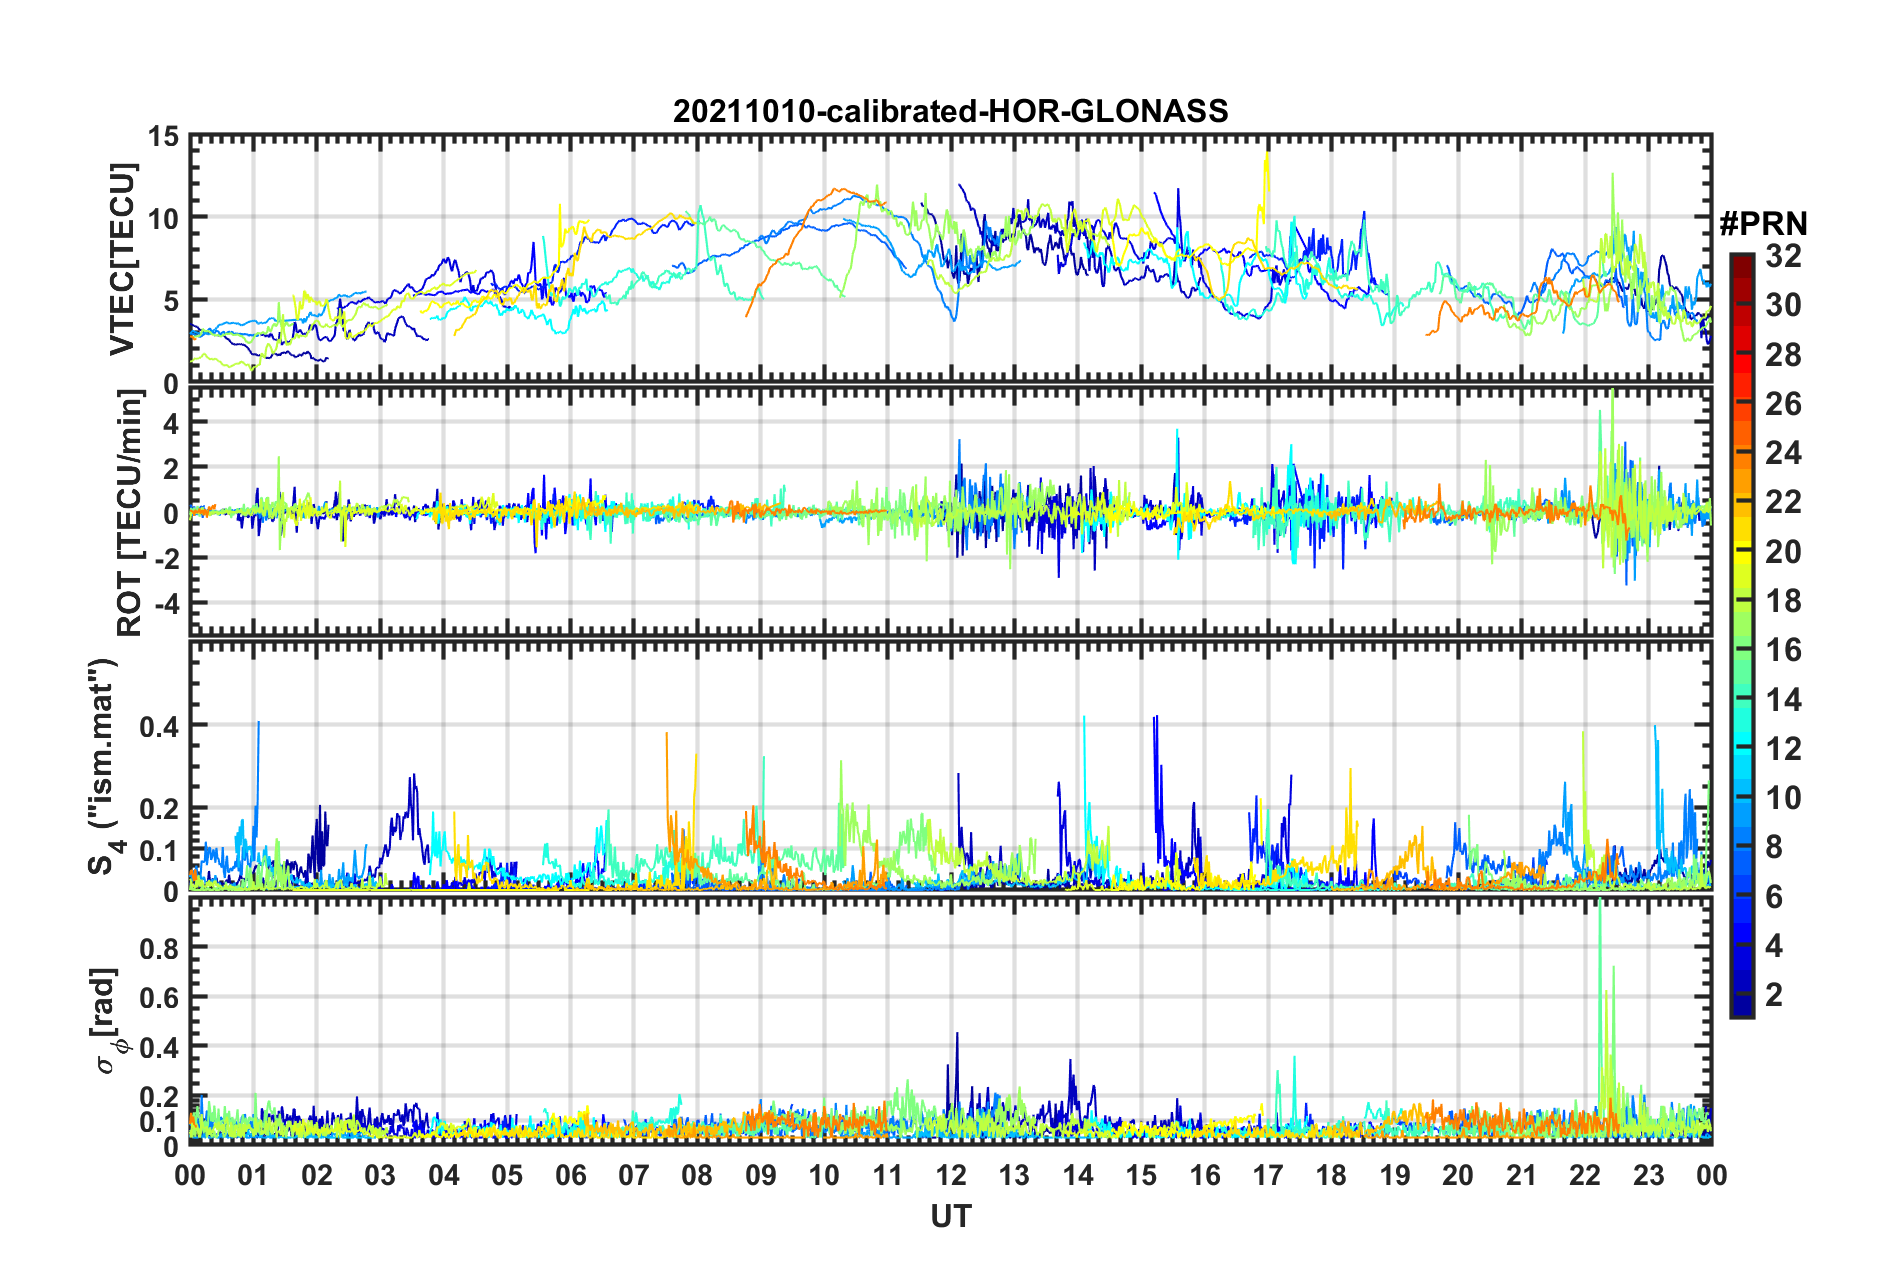
Task: Click the 0.2 tick on the S4 axis
Action: point(160,809)
